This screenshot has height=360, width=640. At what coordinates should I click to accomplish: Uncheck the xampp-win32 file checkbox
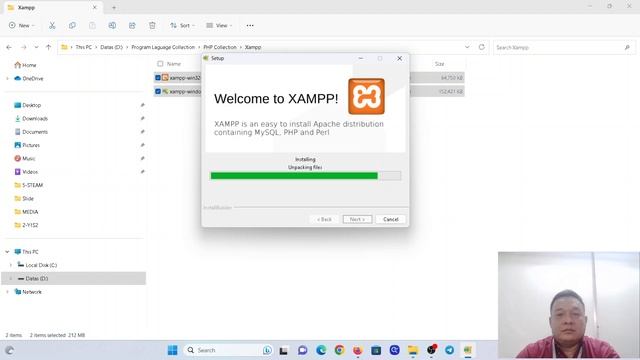click(x=158, y=78)
